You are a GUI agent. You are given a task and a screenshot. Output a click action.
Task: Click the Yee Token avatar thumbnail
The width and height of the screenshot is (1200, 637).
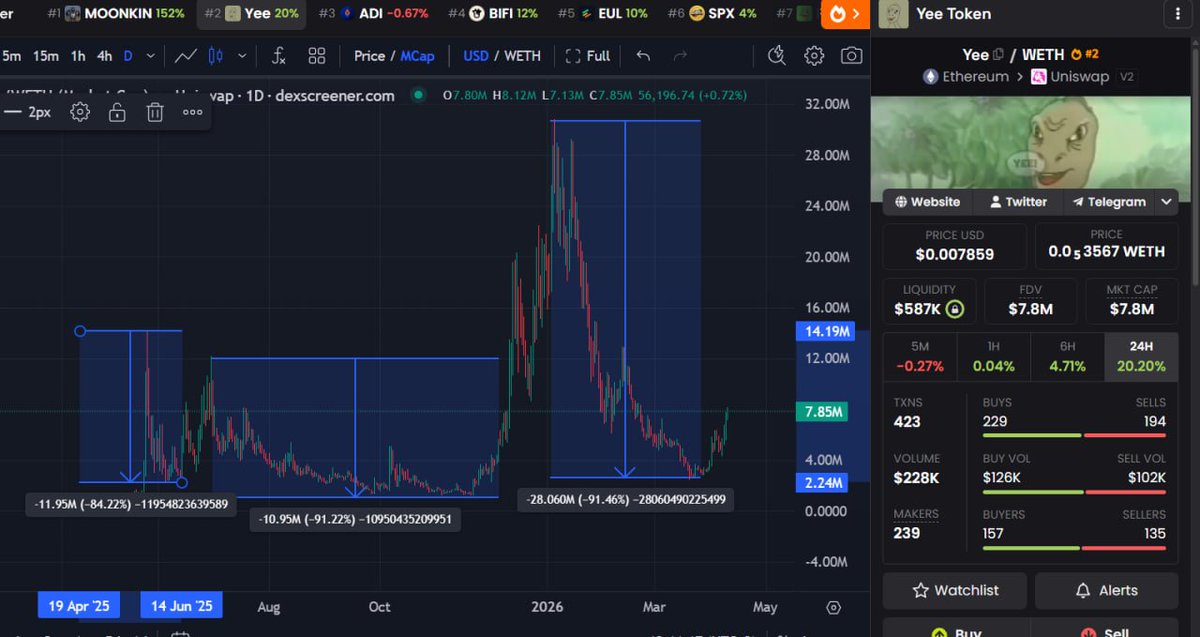[x=894, y=14]
